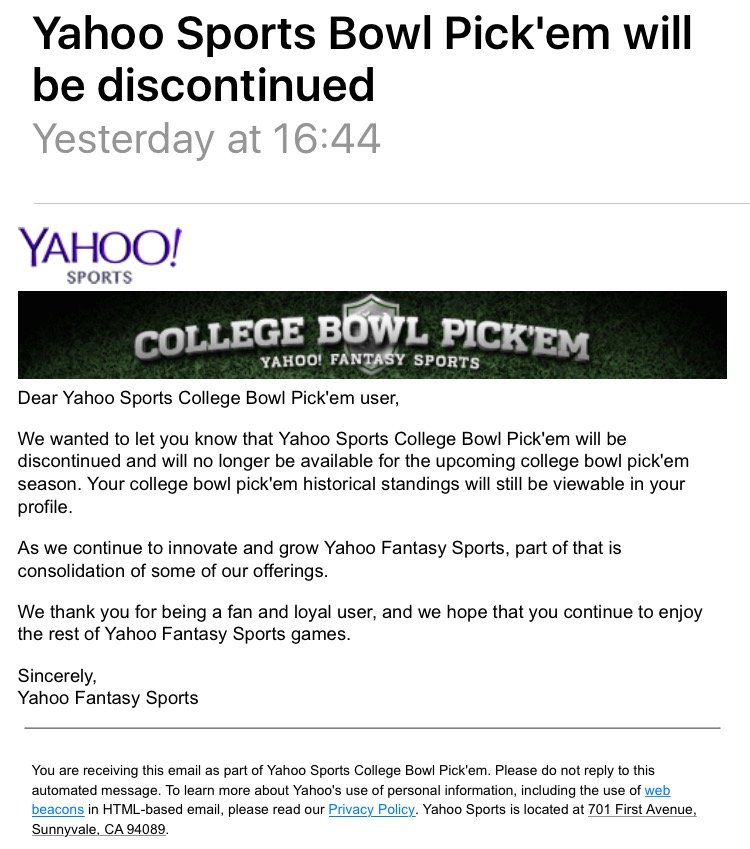
Task: Click the Yahoo! Sports logo
Action: (x=100, y=256)
